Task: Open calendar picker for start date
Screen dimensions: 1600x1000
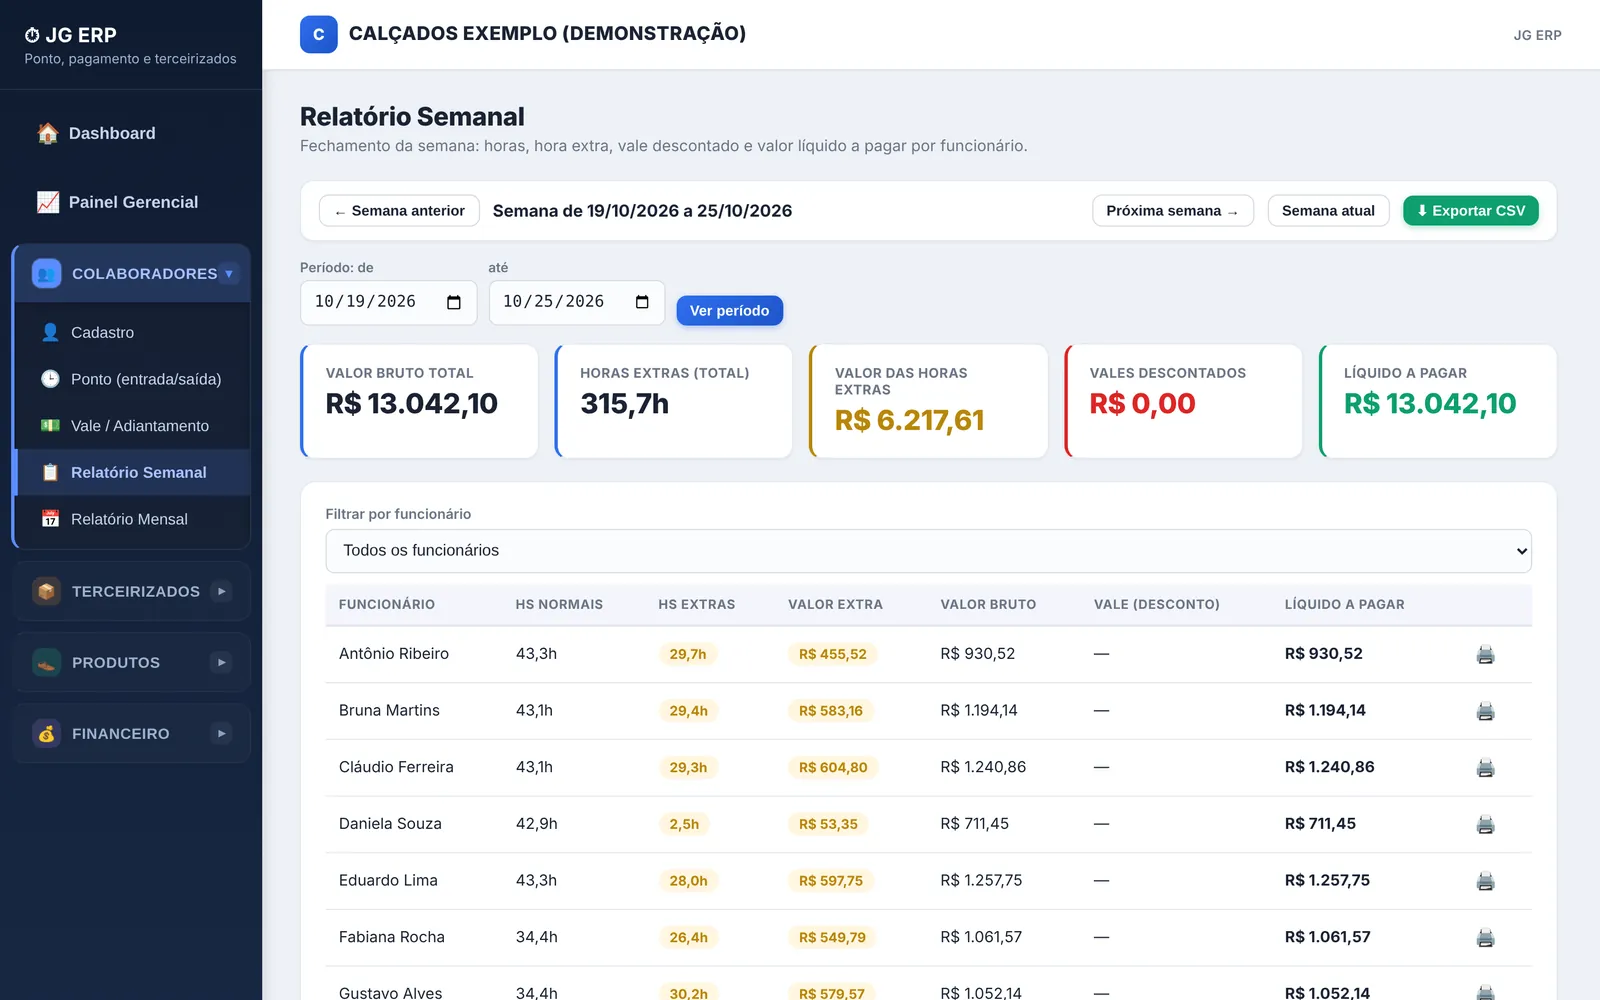Action: tap(454, 302)
